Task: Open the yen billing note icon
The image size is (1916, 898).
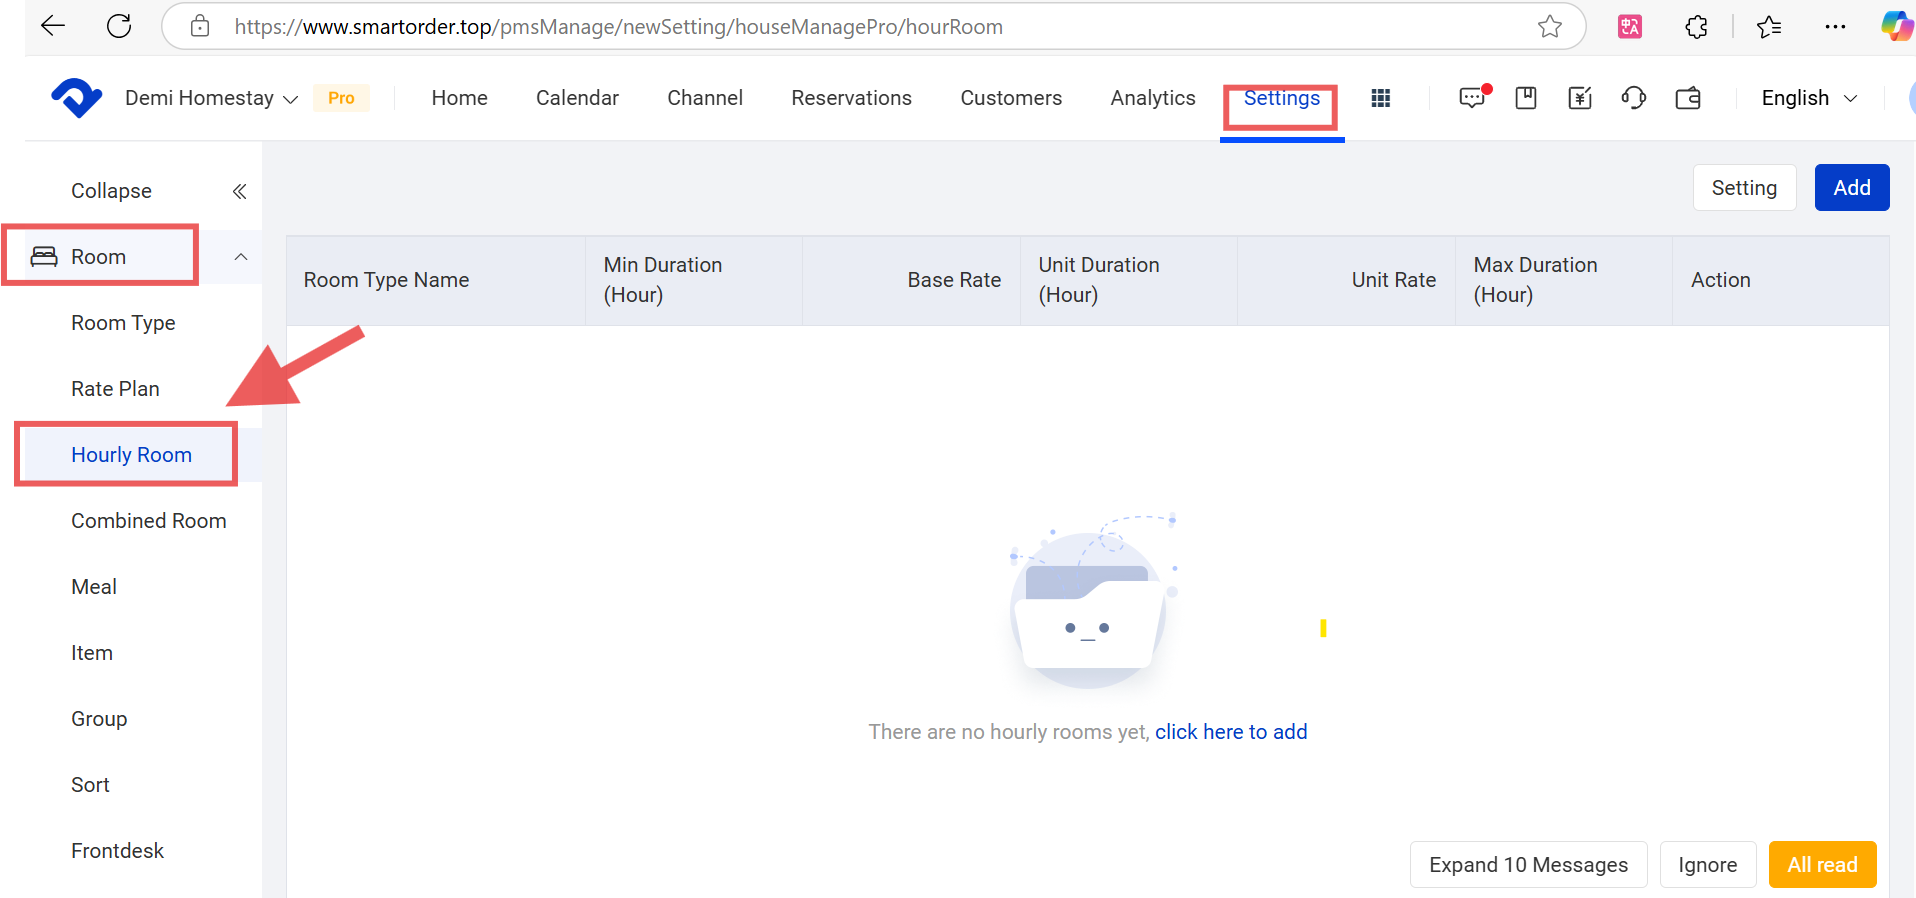Action: (1580, 98)
